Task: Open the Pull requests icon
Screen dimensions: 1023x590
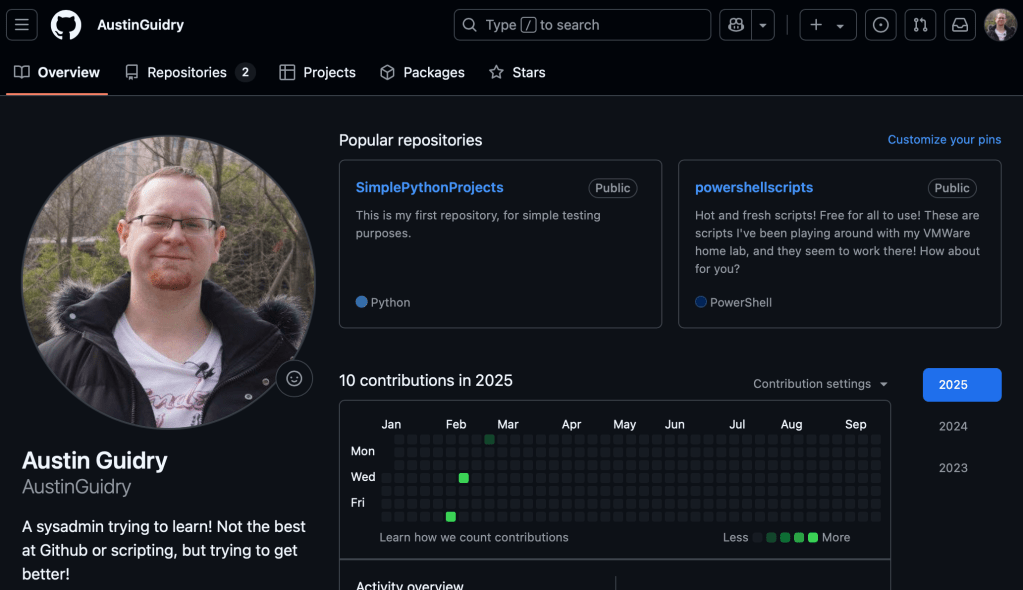Action: pyautogui.click(x=920, y=25)
